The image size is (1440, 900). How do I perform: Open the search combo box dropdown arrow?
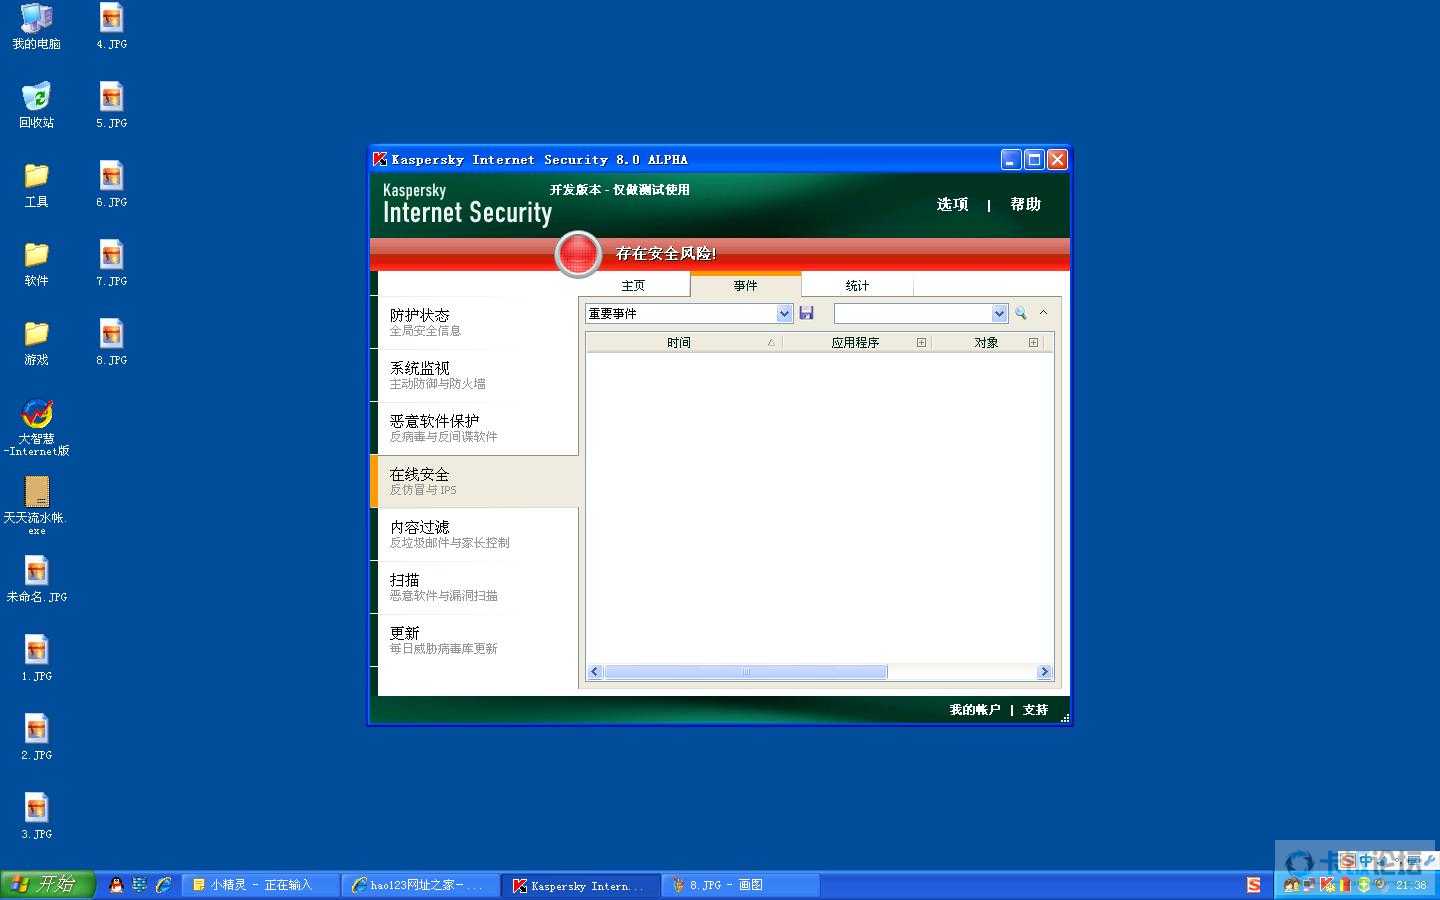999,314
